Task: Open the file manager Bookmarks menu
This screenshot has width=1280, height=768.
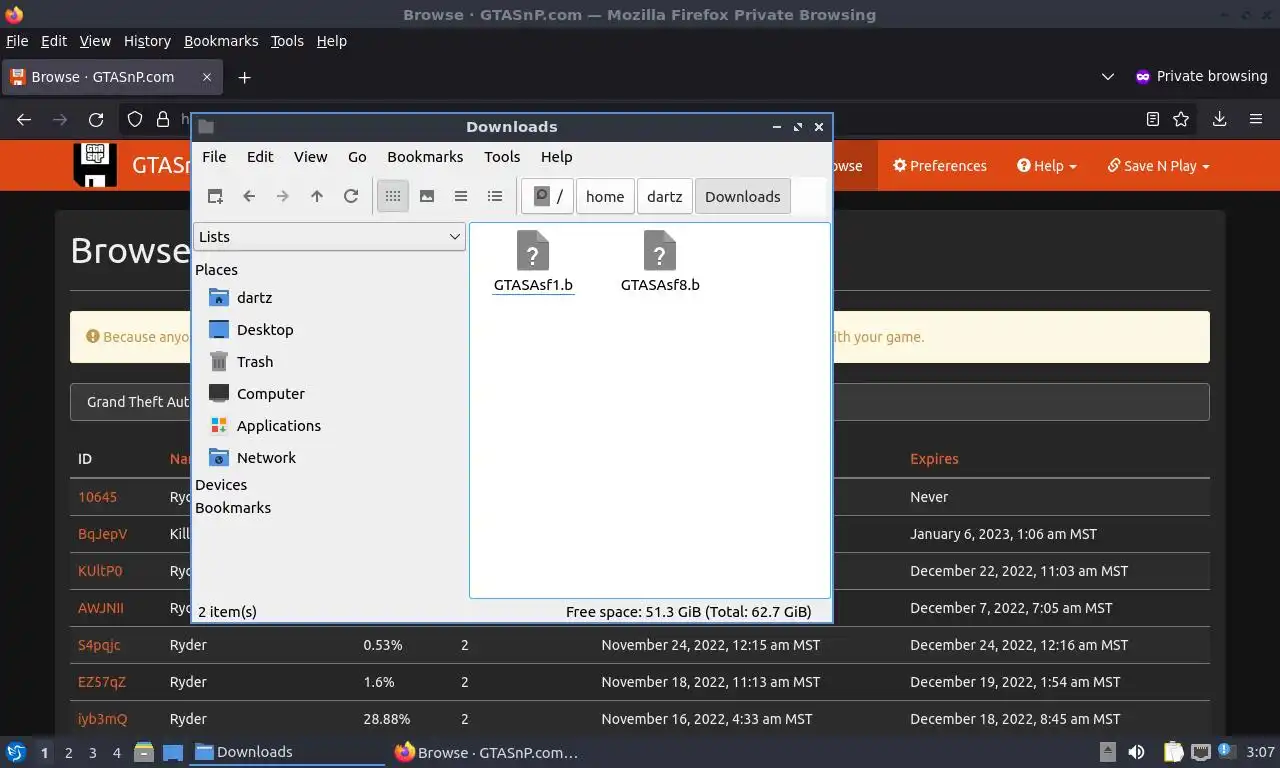Action: tap(425, 157)
